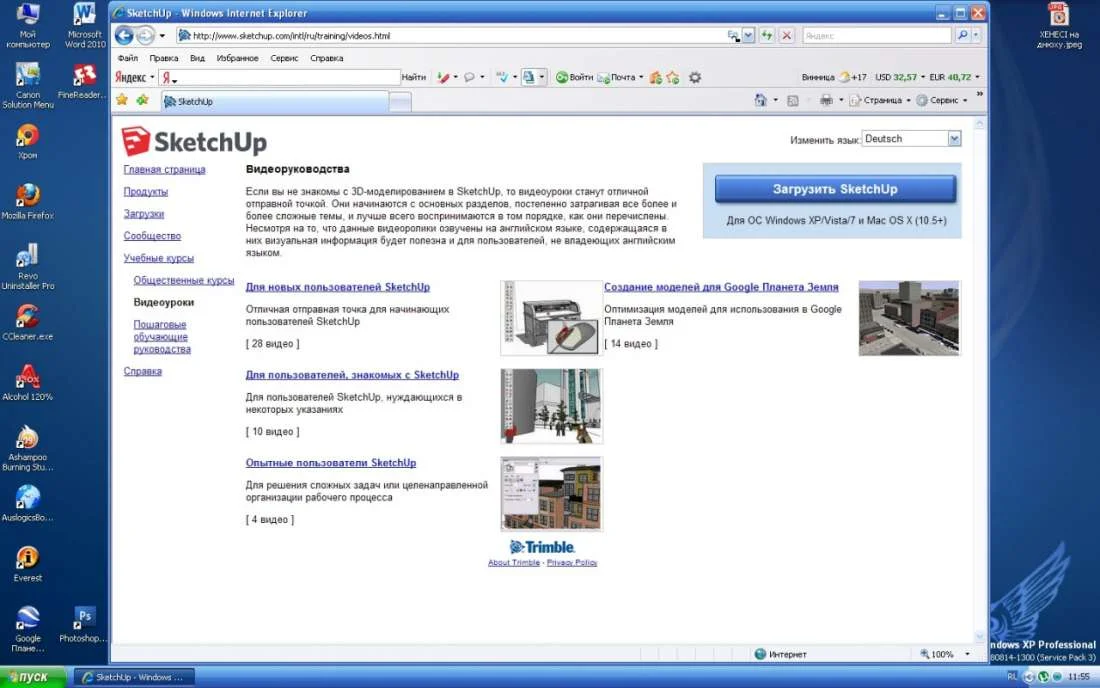Click the SketchUp logo on the page
Image resolution: width=1100 pixels, height=688 pixels.
pos(194,142)
